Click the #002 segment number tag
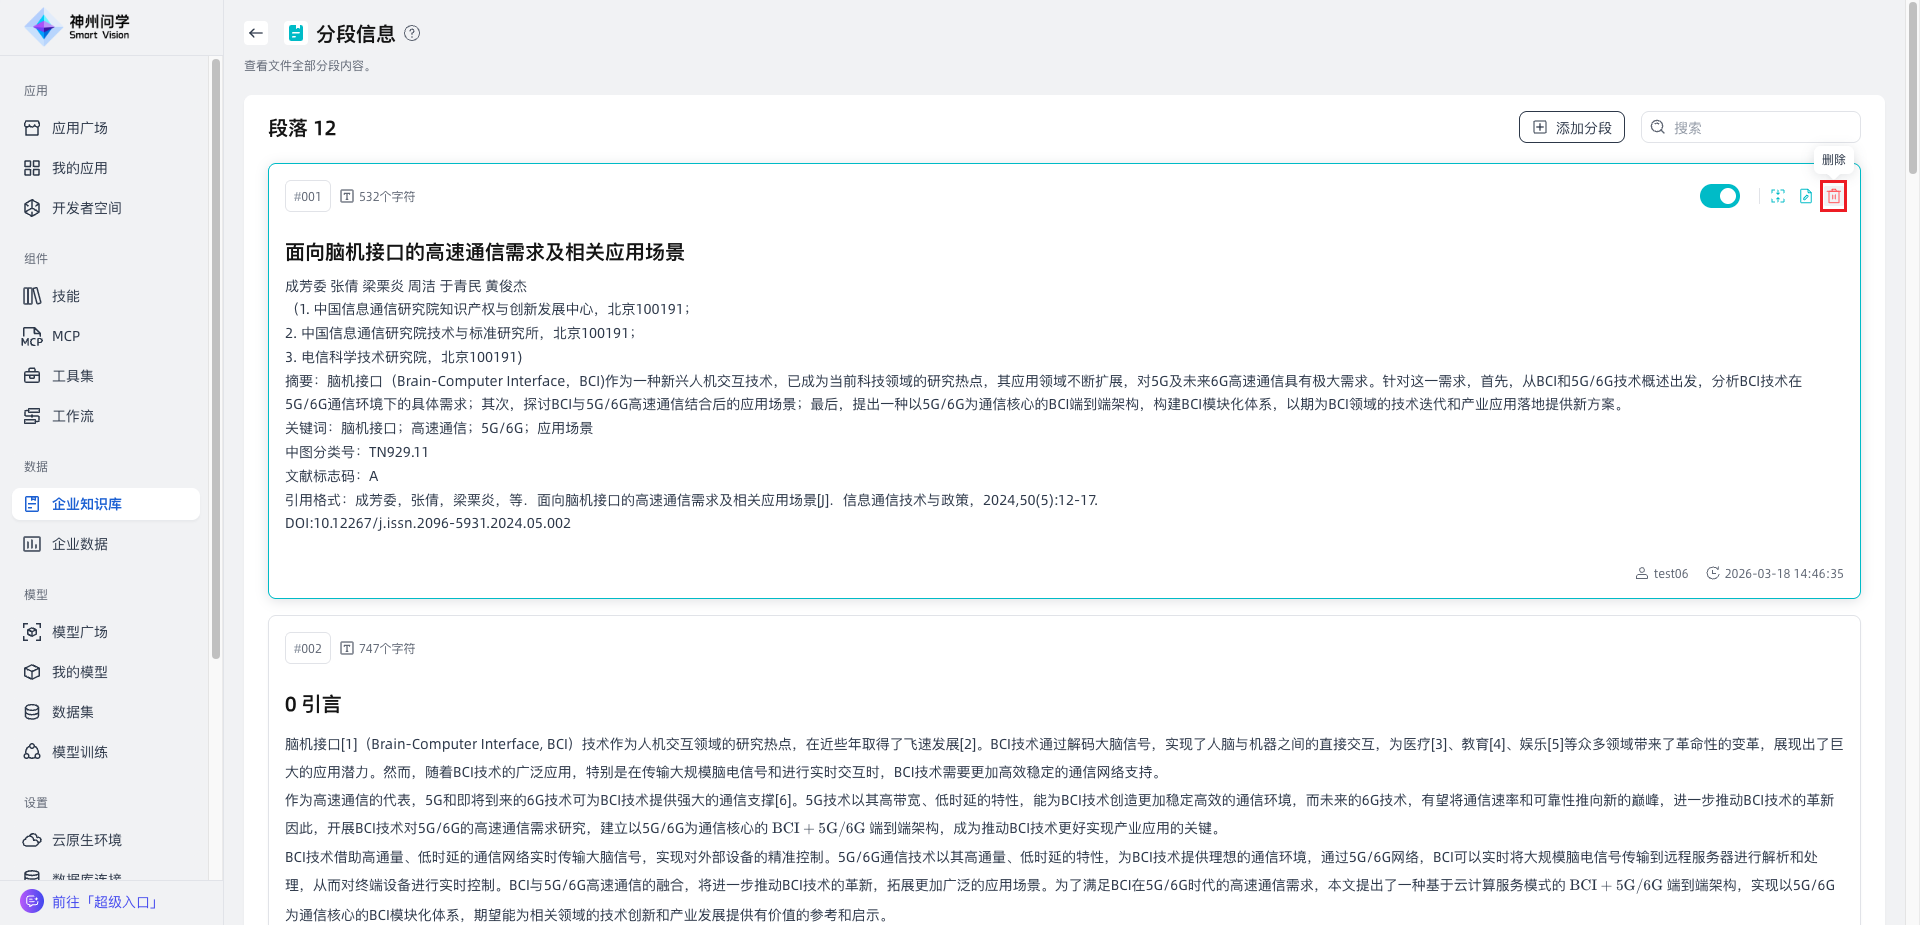Screen dimensions: 1920x925 308,649
